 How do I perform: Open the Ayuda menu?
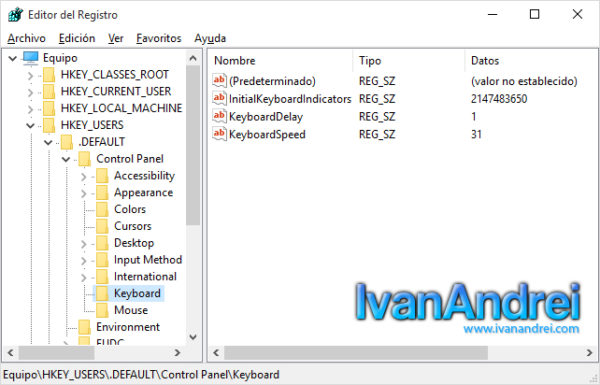coord(210,38)
